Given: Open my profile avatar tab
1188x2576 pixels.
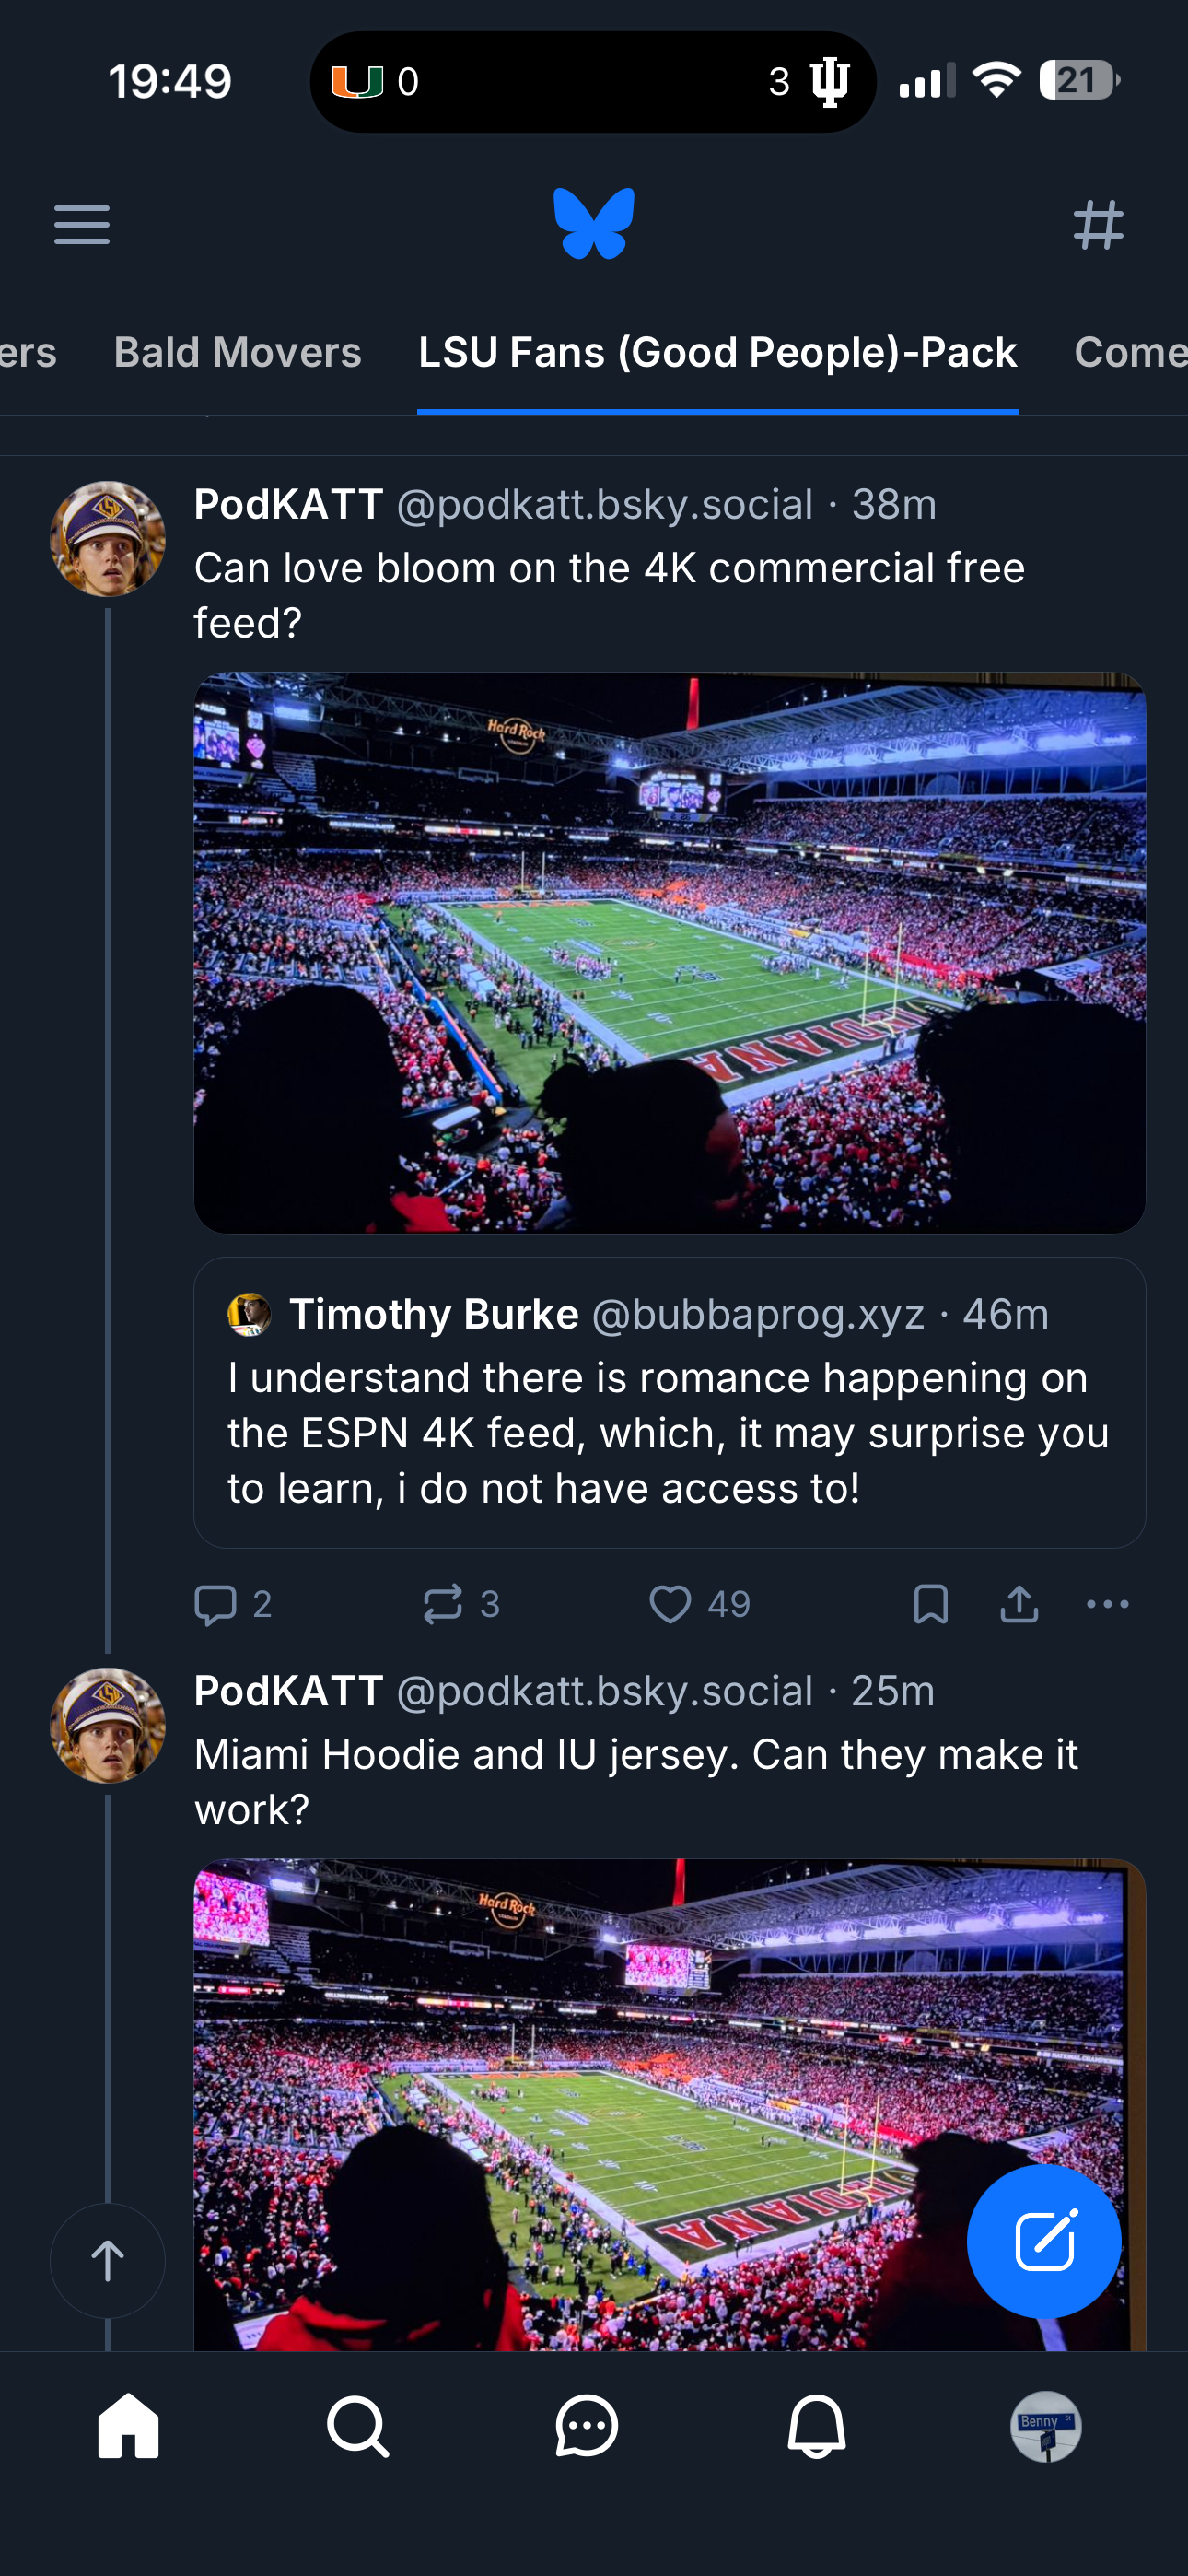Looking at the screenshot, I should (1045, 2426).
